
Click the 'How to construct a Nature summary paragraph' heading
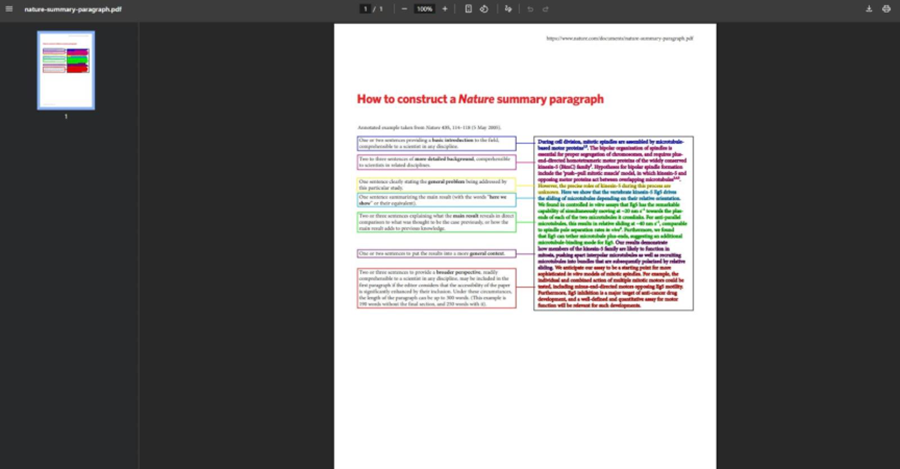pos(480,99)
